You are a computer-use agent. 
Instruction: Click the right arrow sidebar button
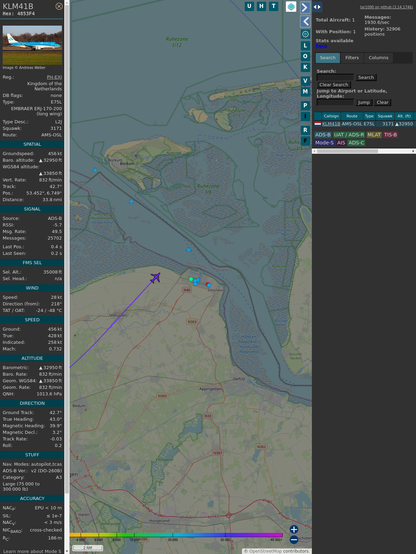click(305, 7)
